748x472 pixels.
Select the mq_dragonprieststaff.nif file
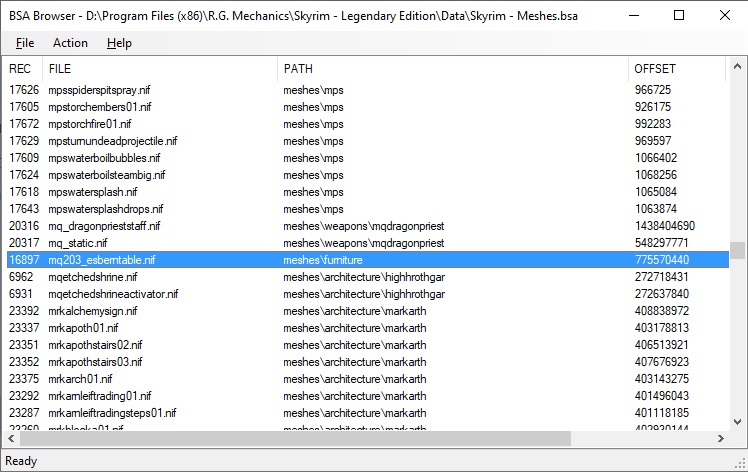(x=104, y=226)
